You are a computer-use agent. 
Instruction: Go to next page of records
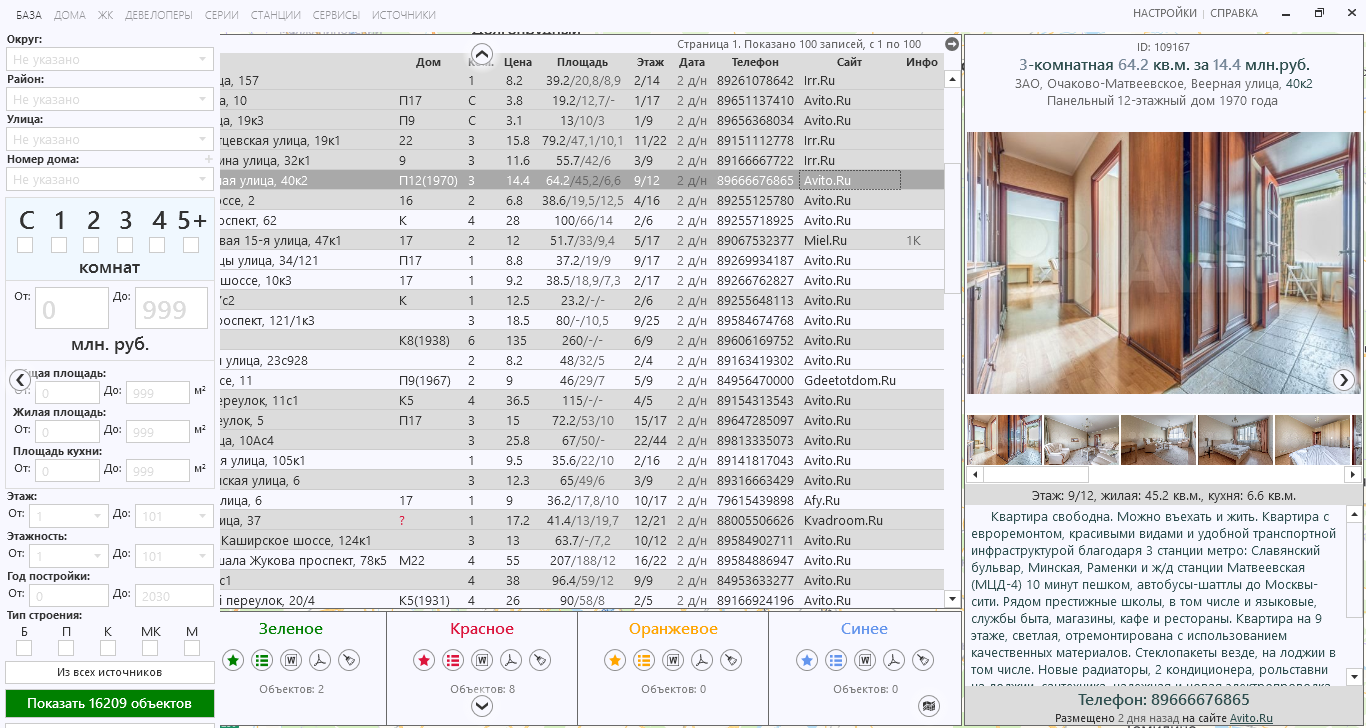pos(952,44)
